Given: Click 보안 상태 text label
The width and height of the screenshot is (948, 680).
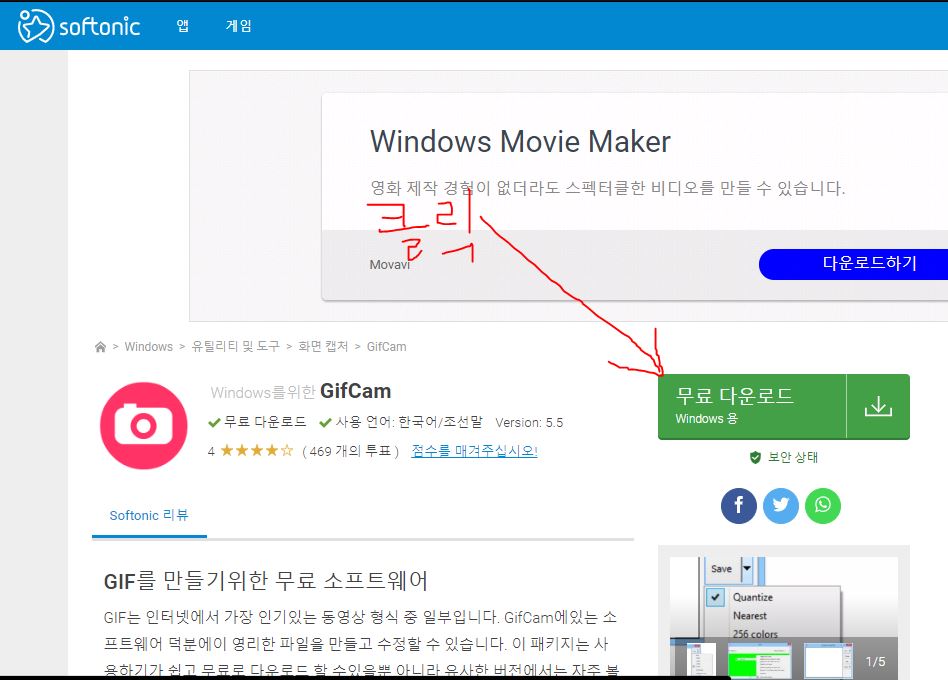Looking at the screenshot, I should (793, 458).
